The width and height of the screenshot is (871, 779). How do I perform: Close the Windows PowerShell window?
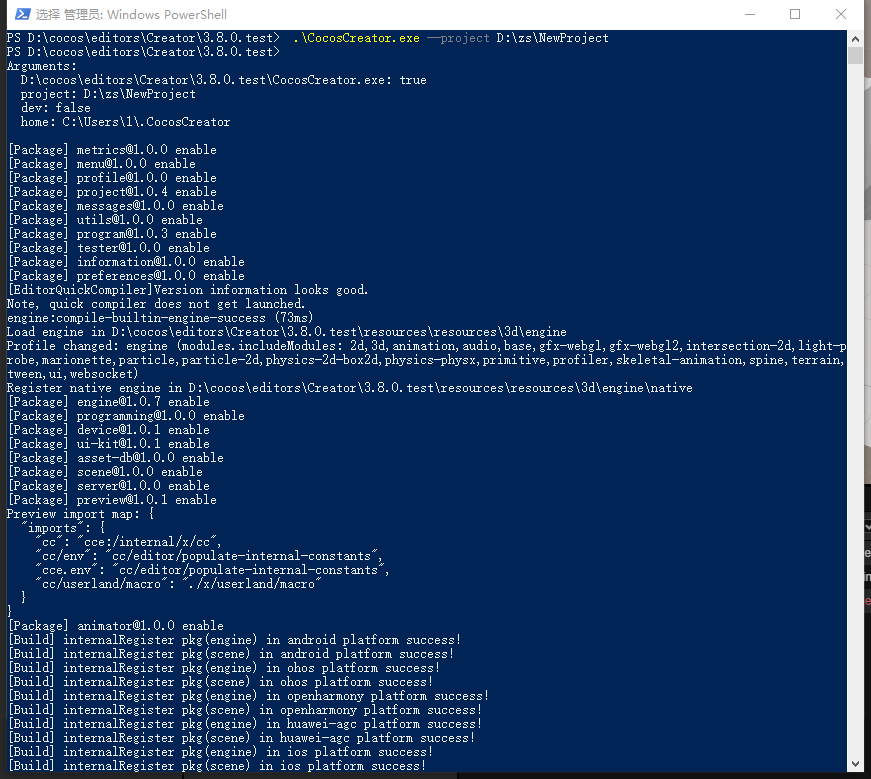(841, 14)
